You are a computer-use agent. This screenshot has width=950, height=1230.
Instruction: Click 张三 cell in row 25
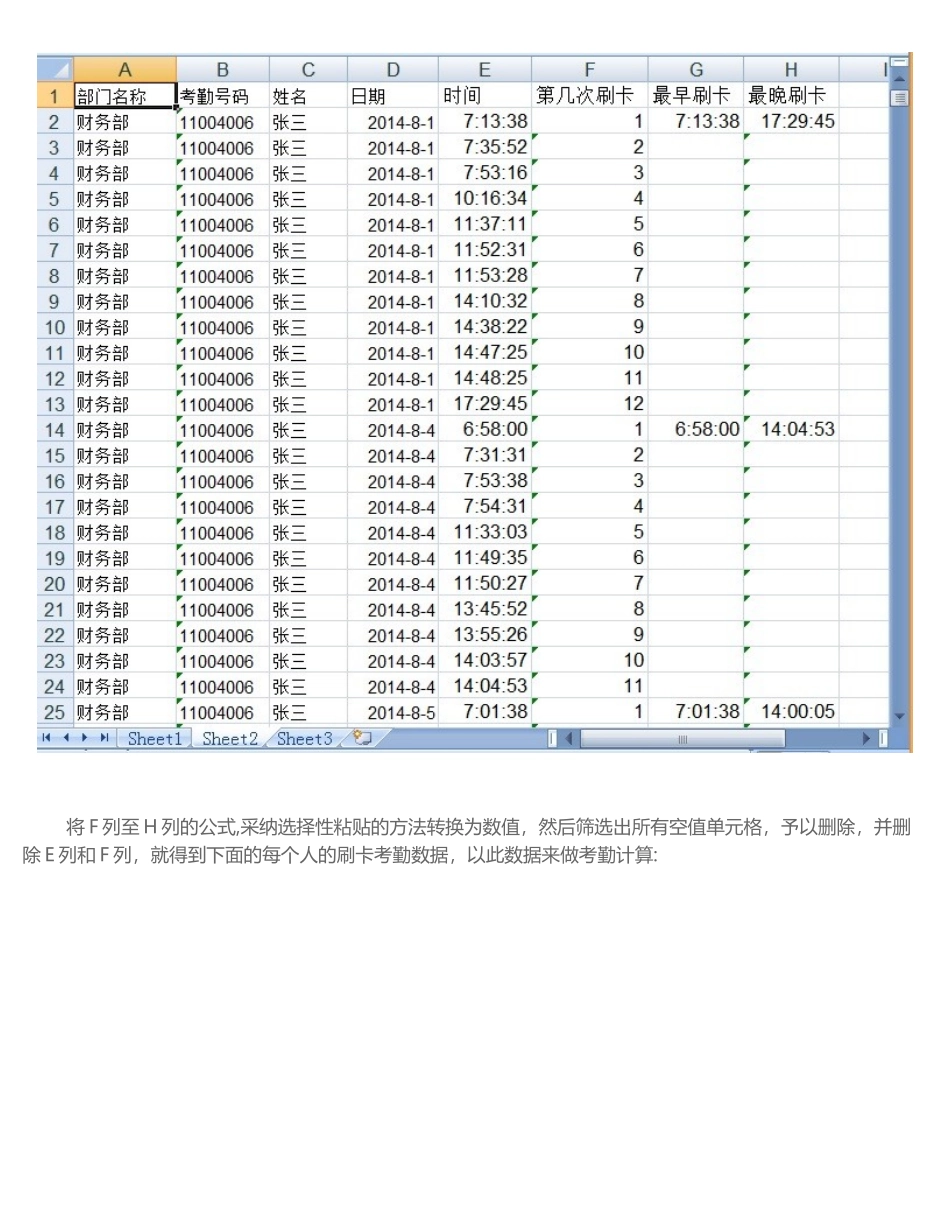click(308, 712)
